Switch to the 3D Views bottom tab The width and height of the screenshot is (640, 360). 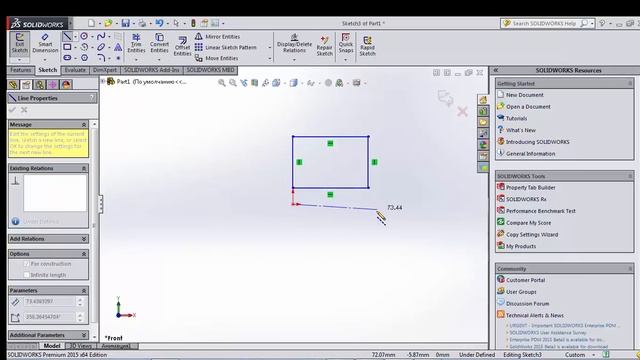click(81, 346)
